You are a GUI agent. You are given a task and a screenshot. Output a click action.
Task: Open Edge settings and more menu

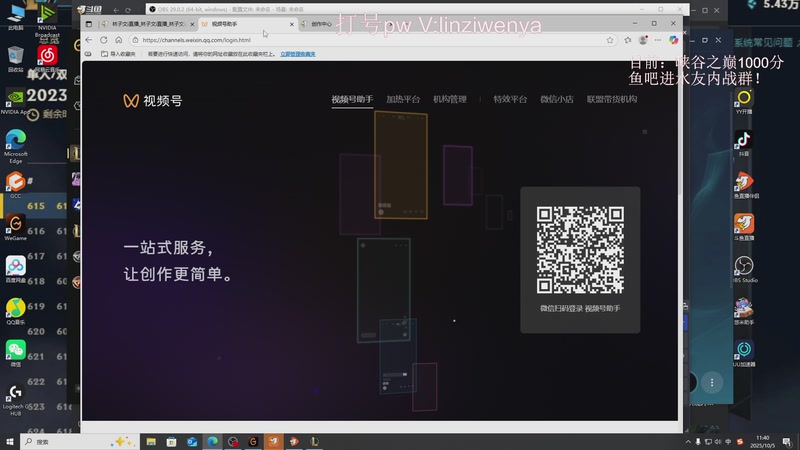pos(658,40)
